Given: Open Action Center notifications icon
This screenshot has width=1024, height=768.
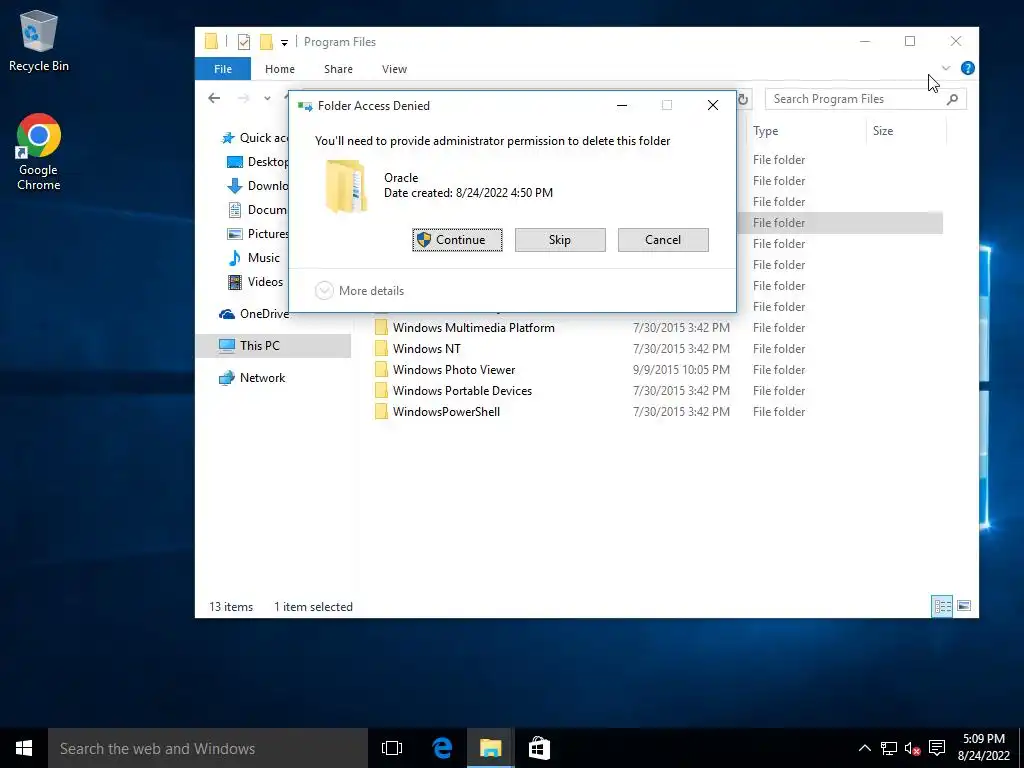Looking at the screenshot, I should click(x=937, y=748).
